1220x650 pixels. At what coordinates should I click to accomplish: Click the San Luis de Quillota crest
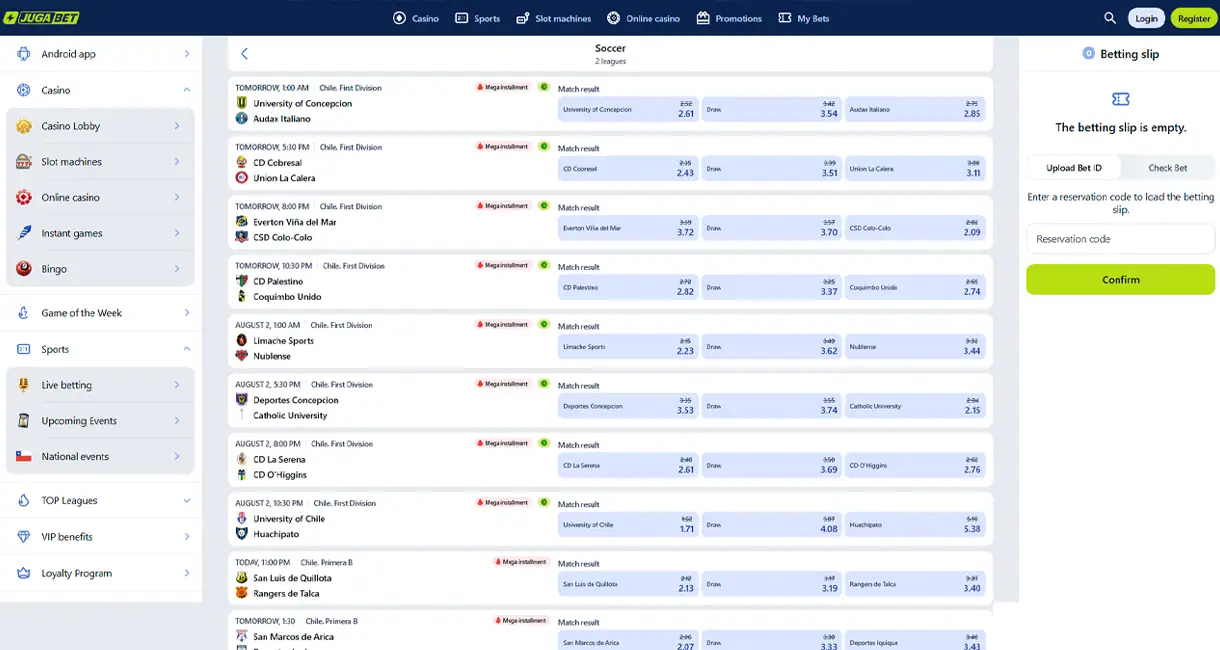241,578
